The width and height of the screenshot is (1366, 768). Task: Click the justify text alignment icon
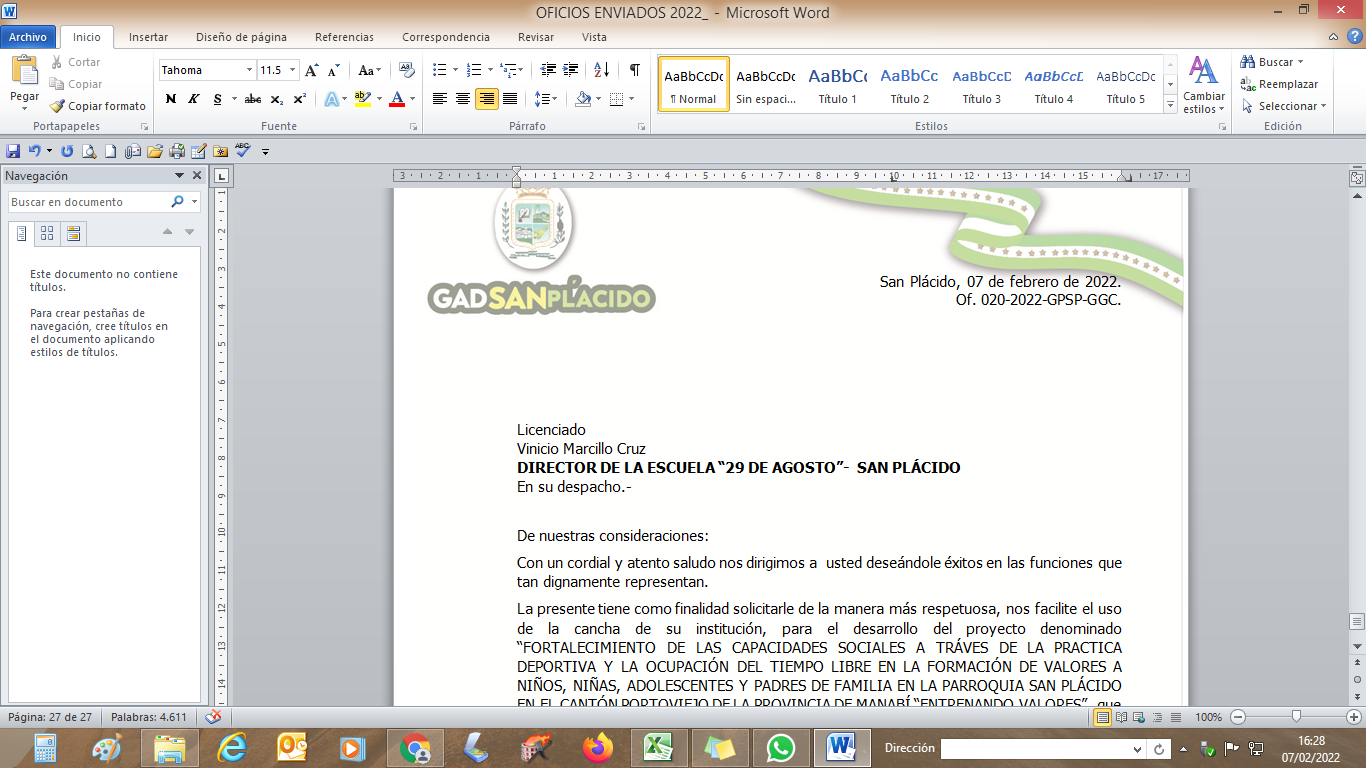[x=510, y=99]
